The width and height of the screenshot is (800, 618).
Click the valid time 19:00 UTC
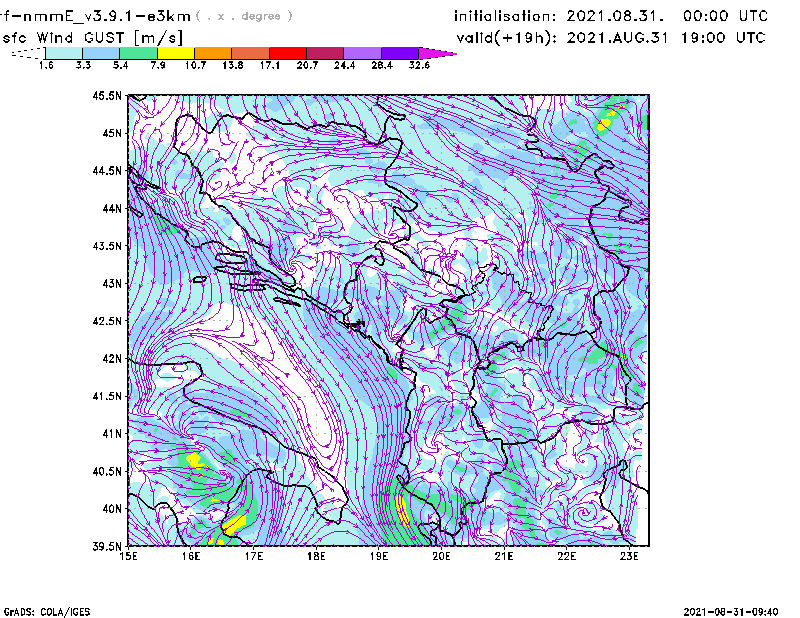[723, 38]
